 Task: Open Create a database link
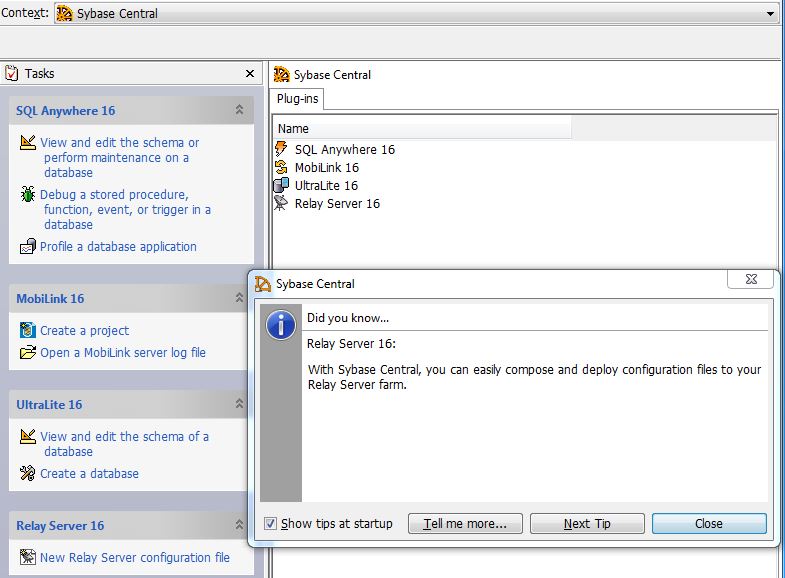click(x=90, y=473)
